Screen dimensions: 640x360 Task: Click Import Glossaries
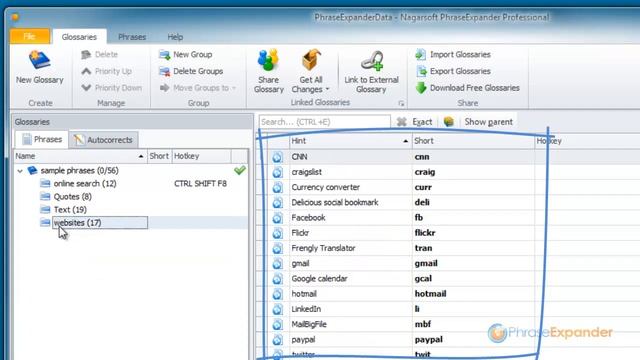[x=453, y=54]
